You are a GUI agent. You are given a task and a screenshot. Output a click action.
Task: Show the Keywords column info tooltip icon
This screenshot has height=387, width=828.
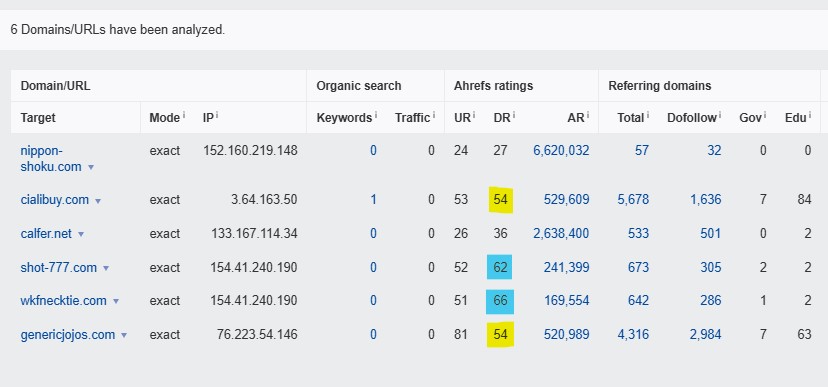click(375, 114)
